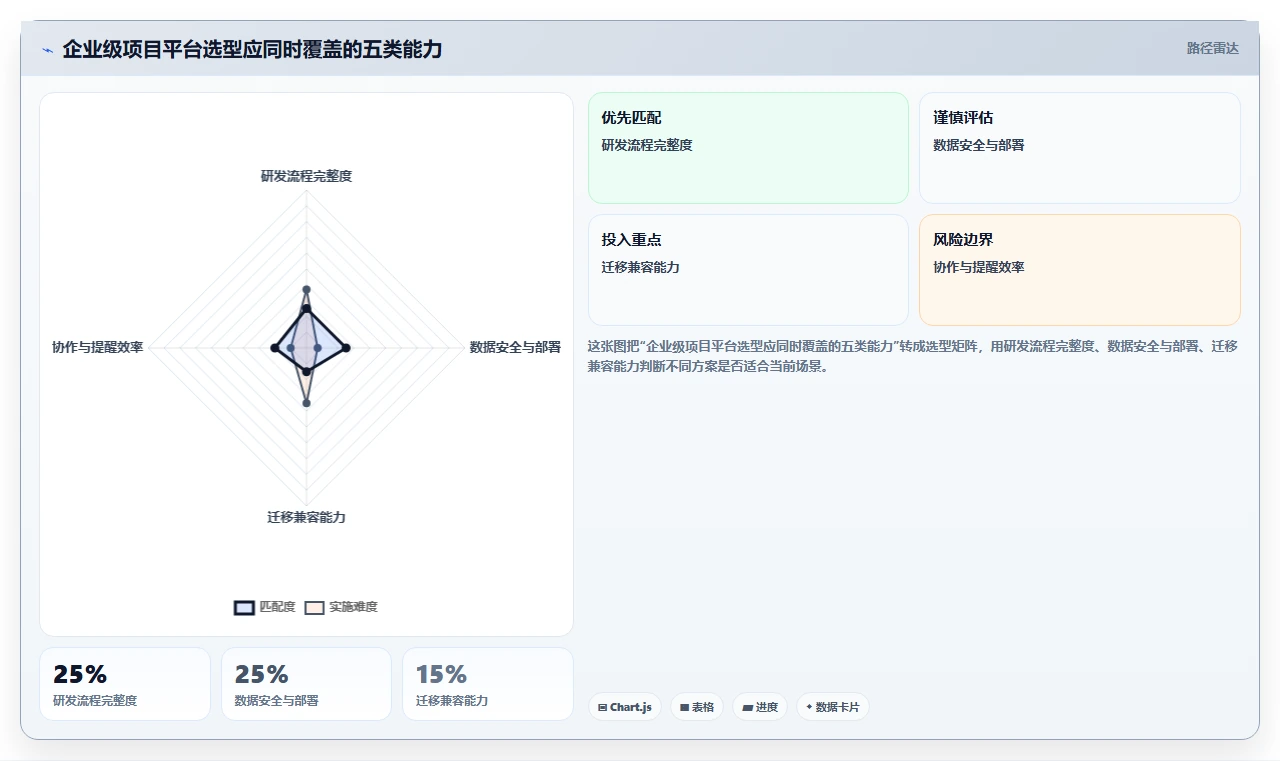Open the 投入重点 card

tap(748, 270)
